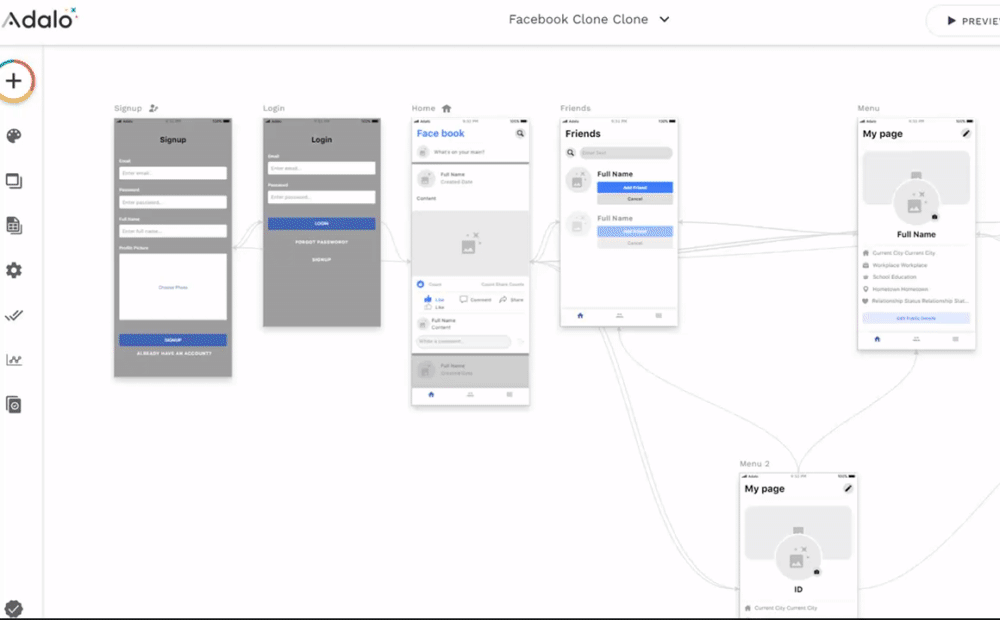Image resolution: width=1000 pixels, height=620 pixels.
Task: Click the pencil edit icon on Menu 2 screen
Action: (x=848, y=489)
